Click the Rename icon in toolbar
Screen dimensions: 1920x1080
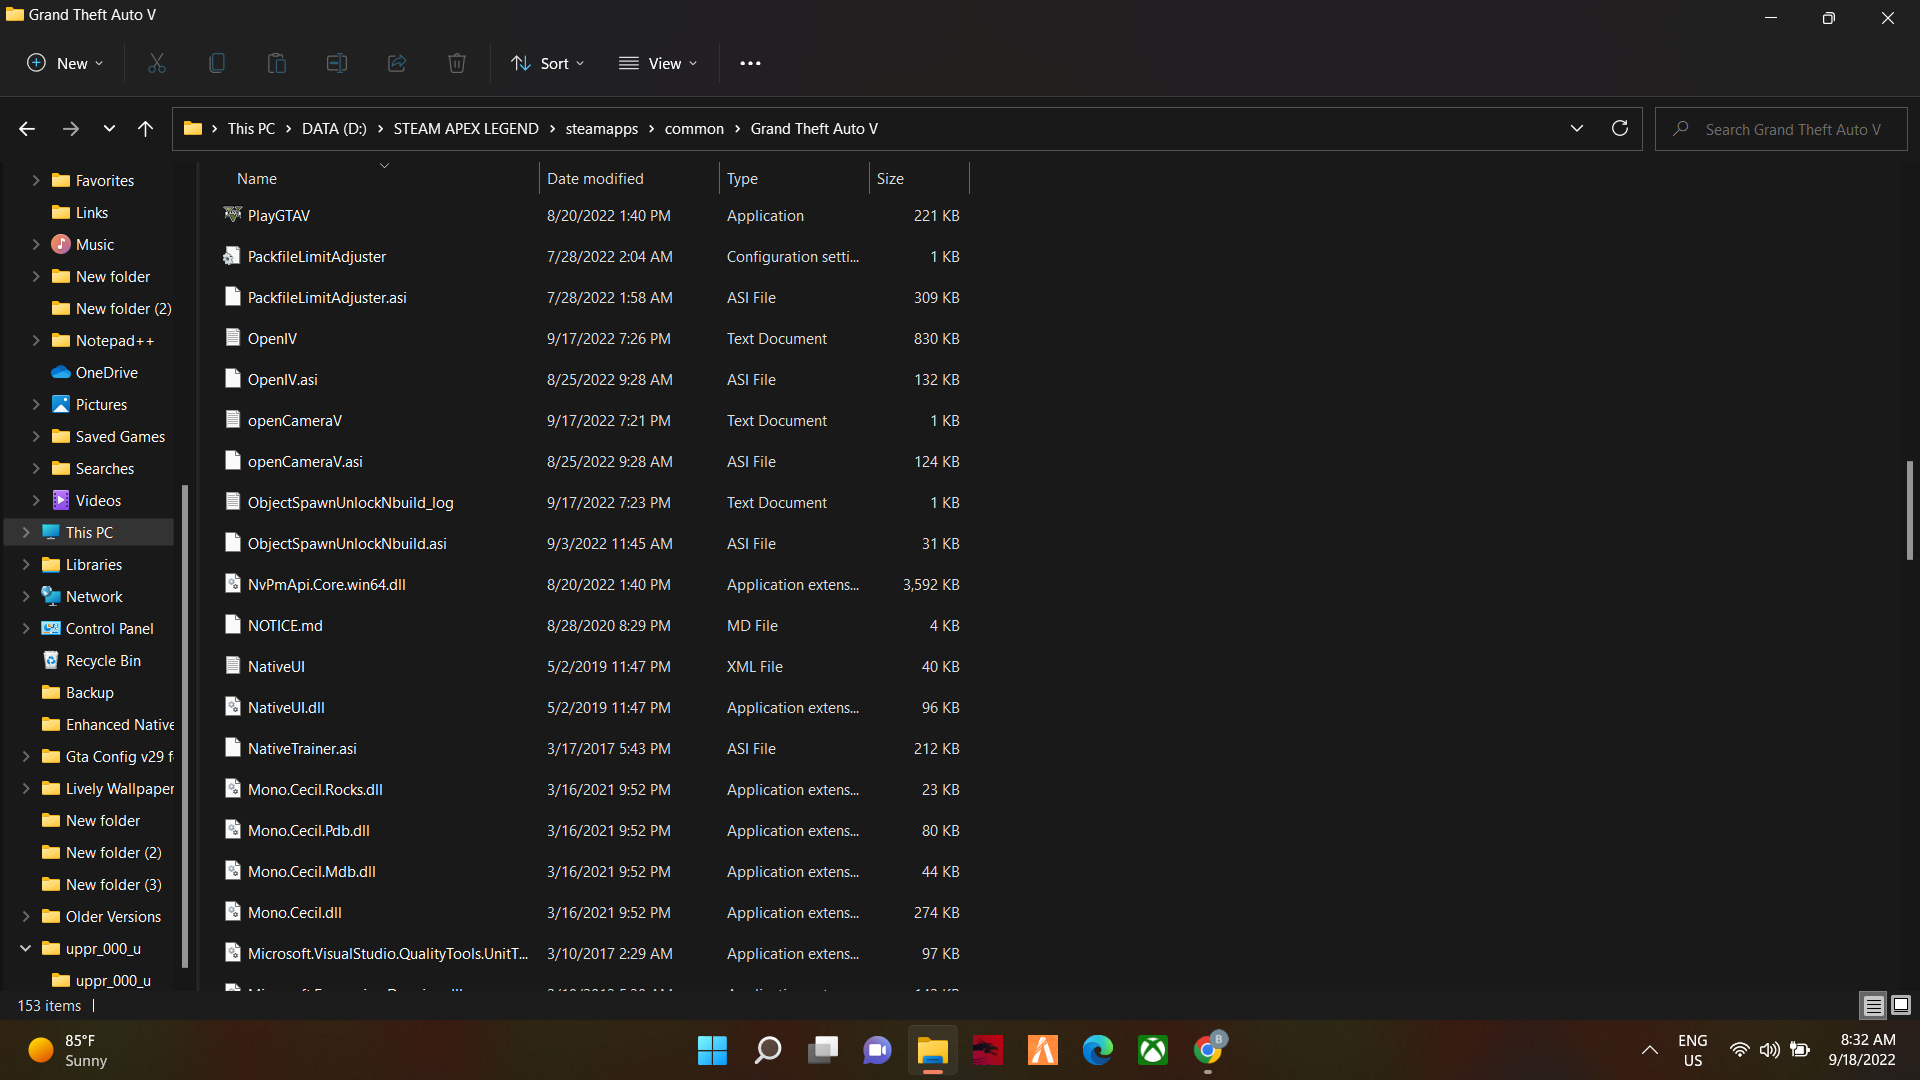(337, 63)
